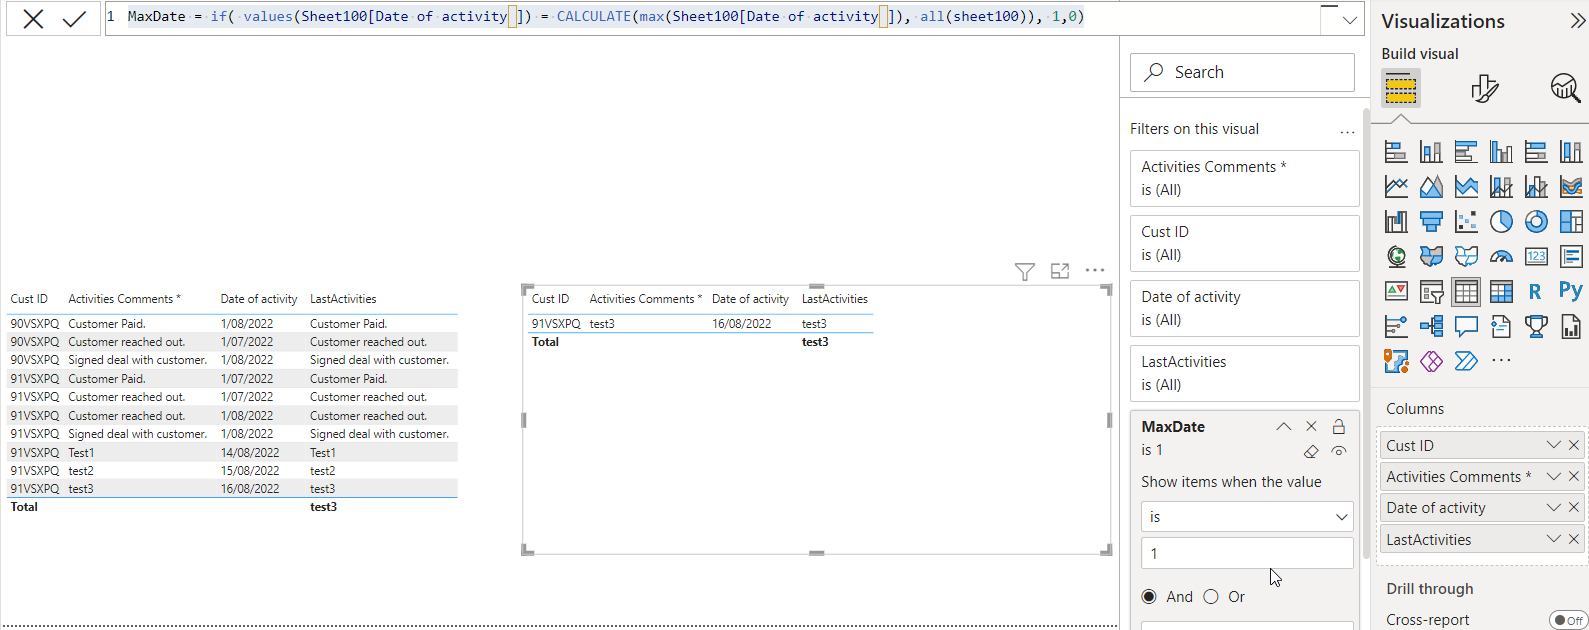Select the Pie chart visual

point(1501,222)
